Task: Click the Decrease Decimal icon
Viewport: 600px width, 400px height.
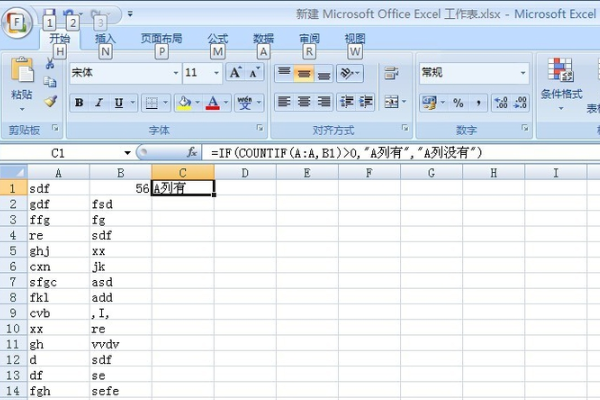Action: point(520,103)
